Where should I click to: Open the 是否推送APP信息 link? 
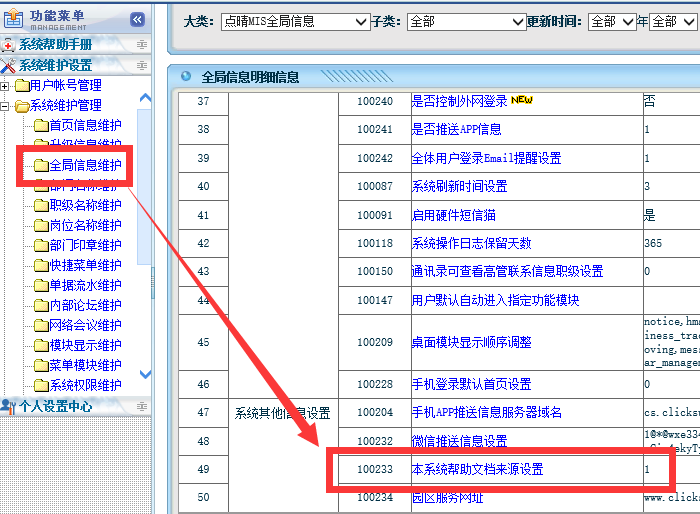click(x=456, y=130)
